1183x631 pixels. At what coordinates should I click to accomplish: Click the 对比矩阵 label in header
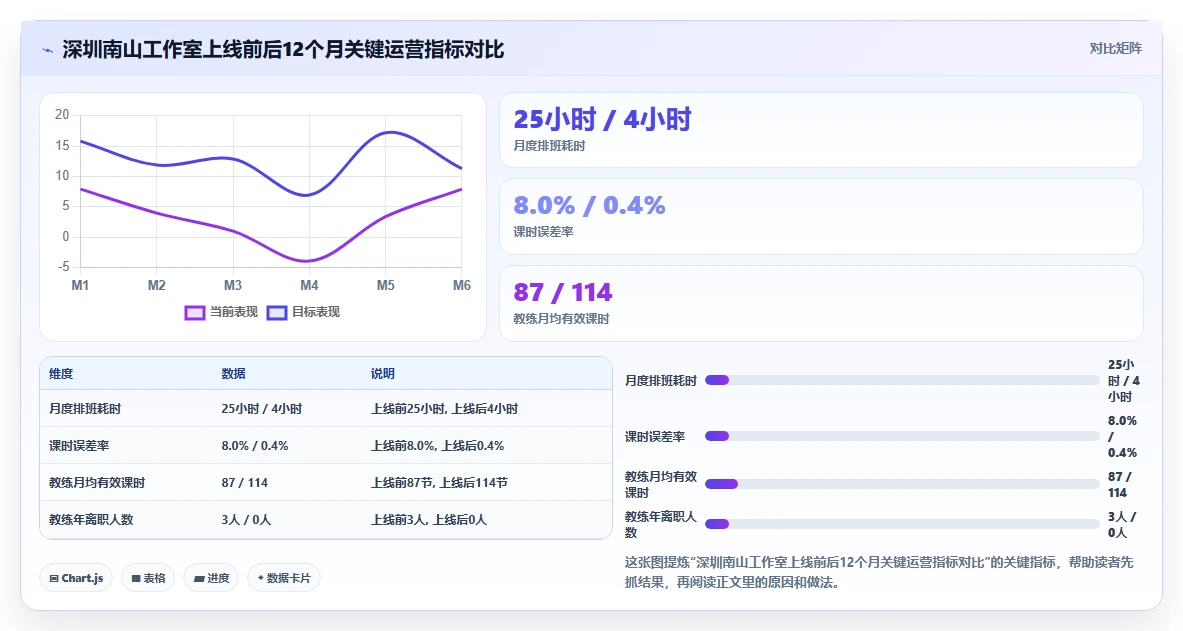[x=1115, y=48]
